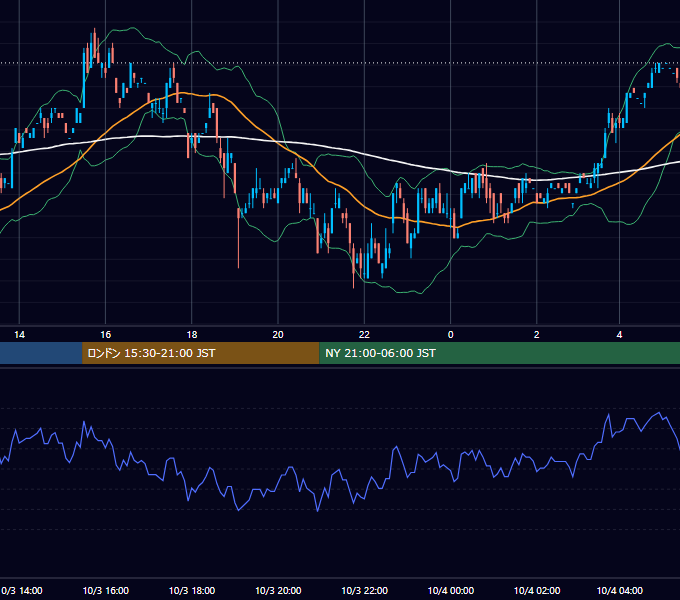
Task: Click the 10/4 02:00 date label
Action: click(537, 590)
